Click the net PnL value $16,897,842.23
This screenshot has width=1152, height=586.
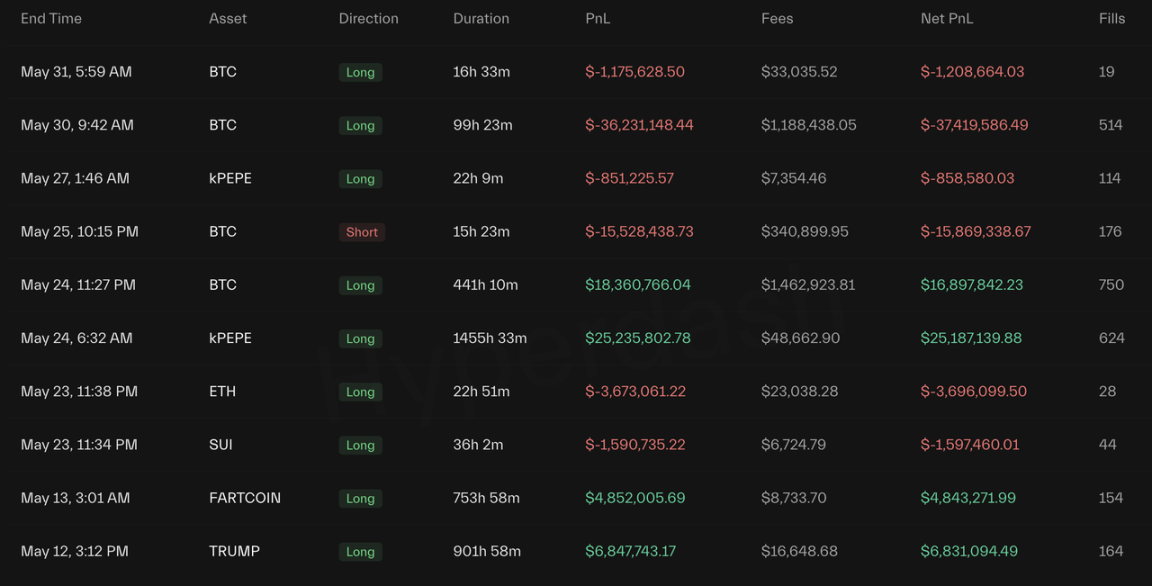[971, 285]
